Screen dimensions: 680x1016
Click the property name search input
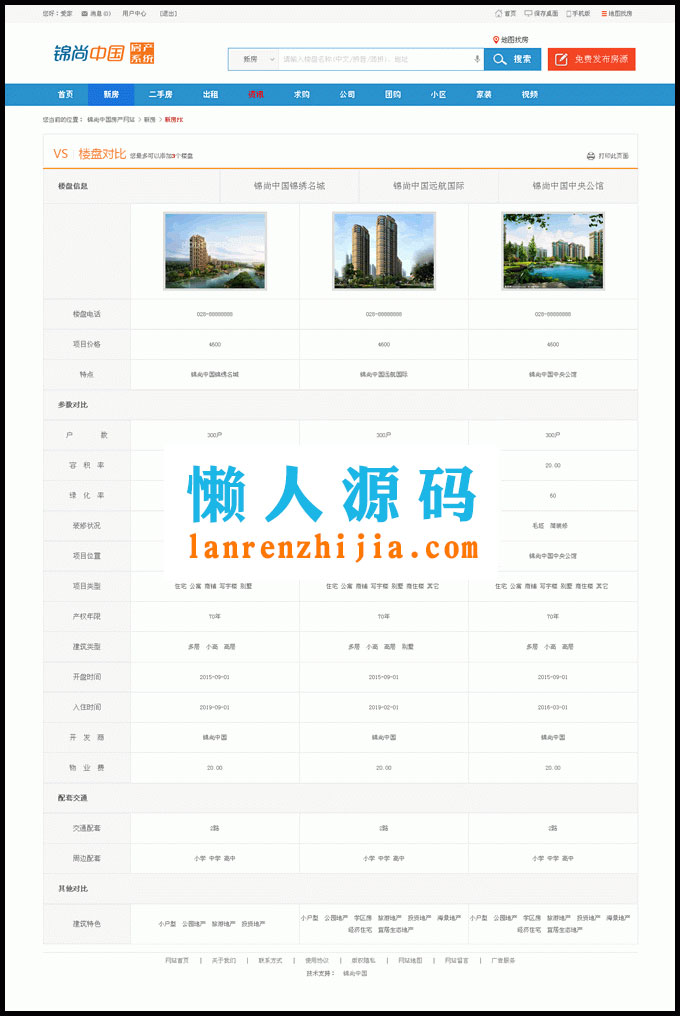[381, 59]
